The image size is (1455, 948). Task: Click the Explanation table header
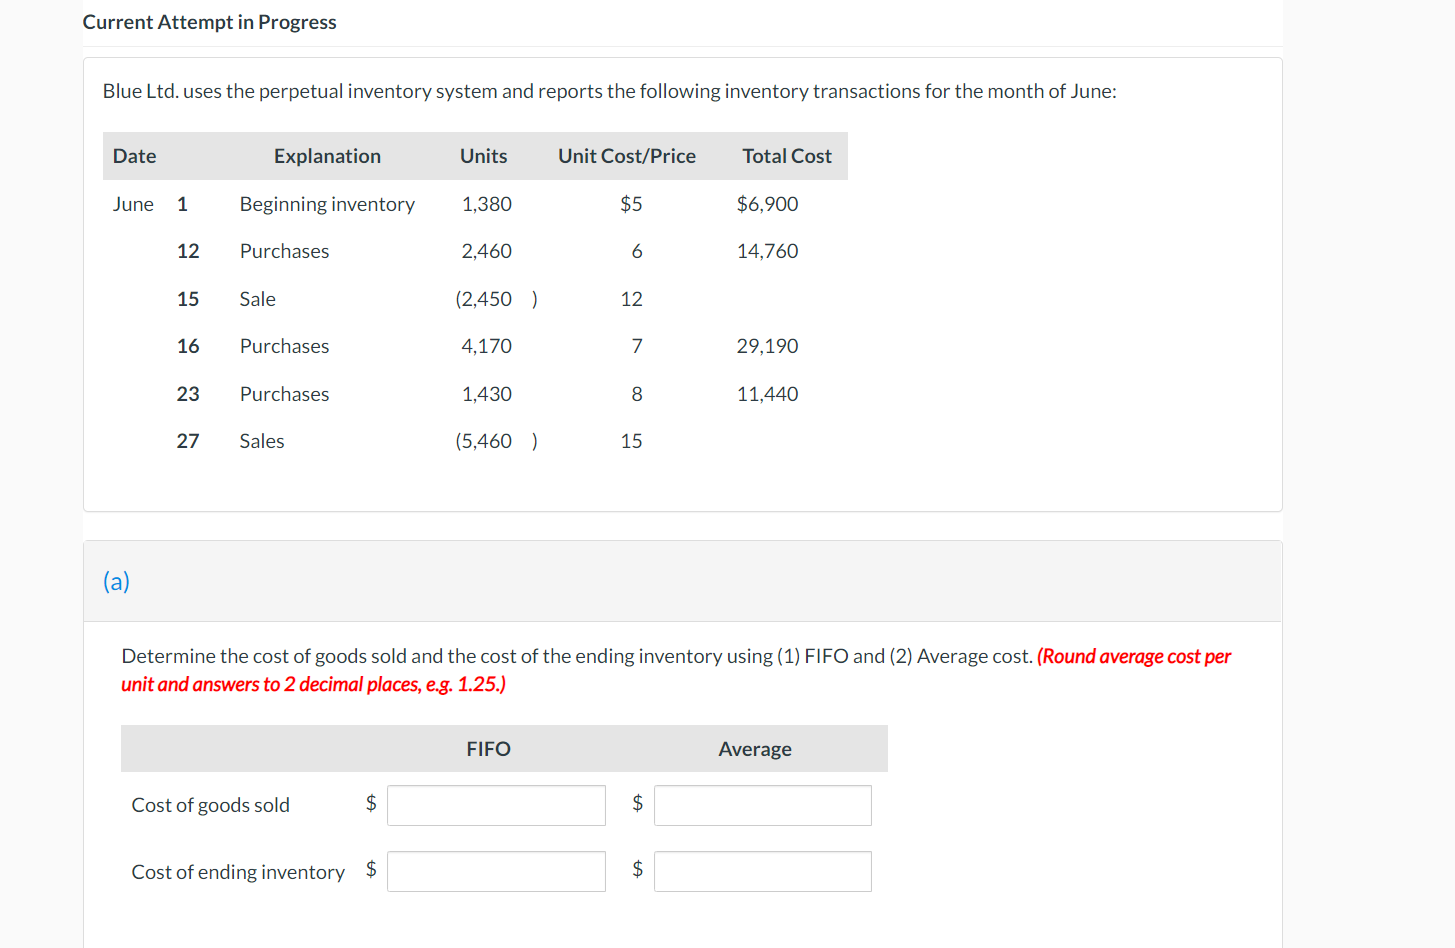[x=327, y=156]
